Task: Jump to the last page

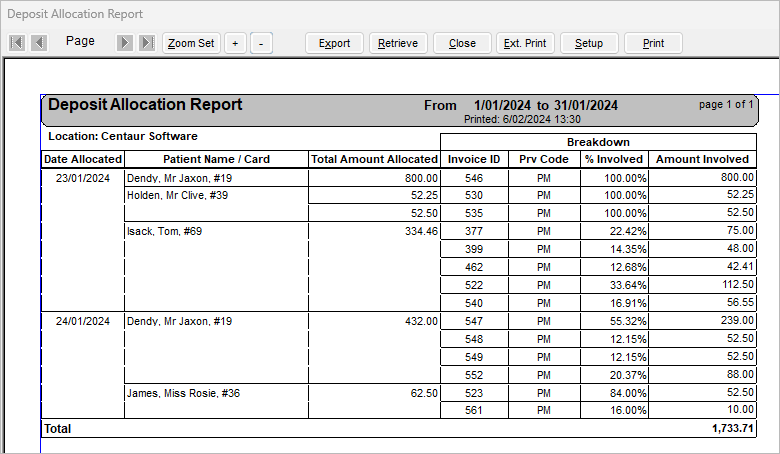Action: click(147, 43)
